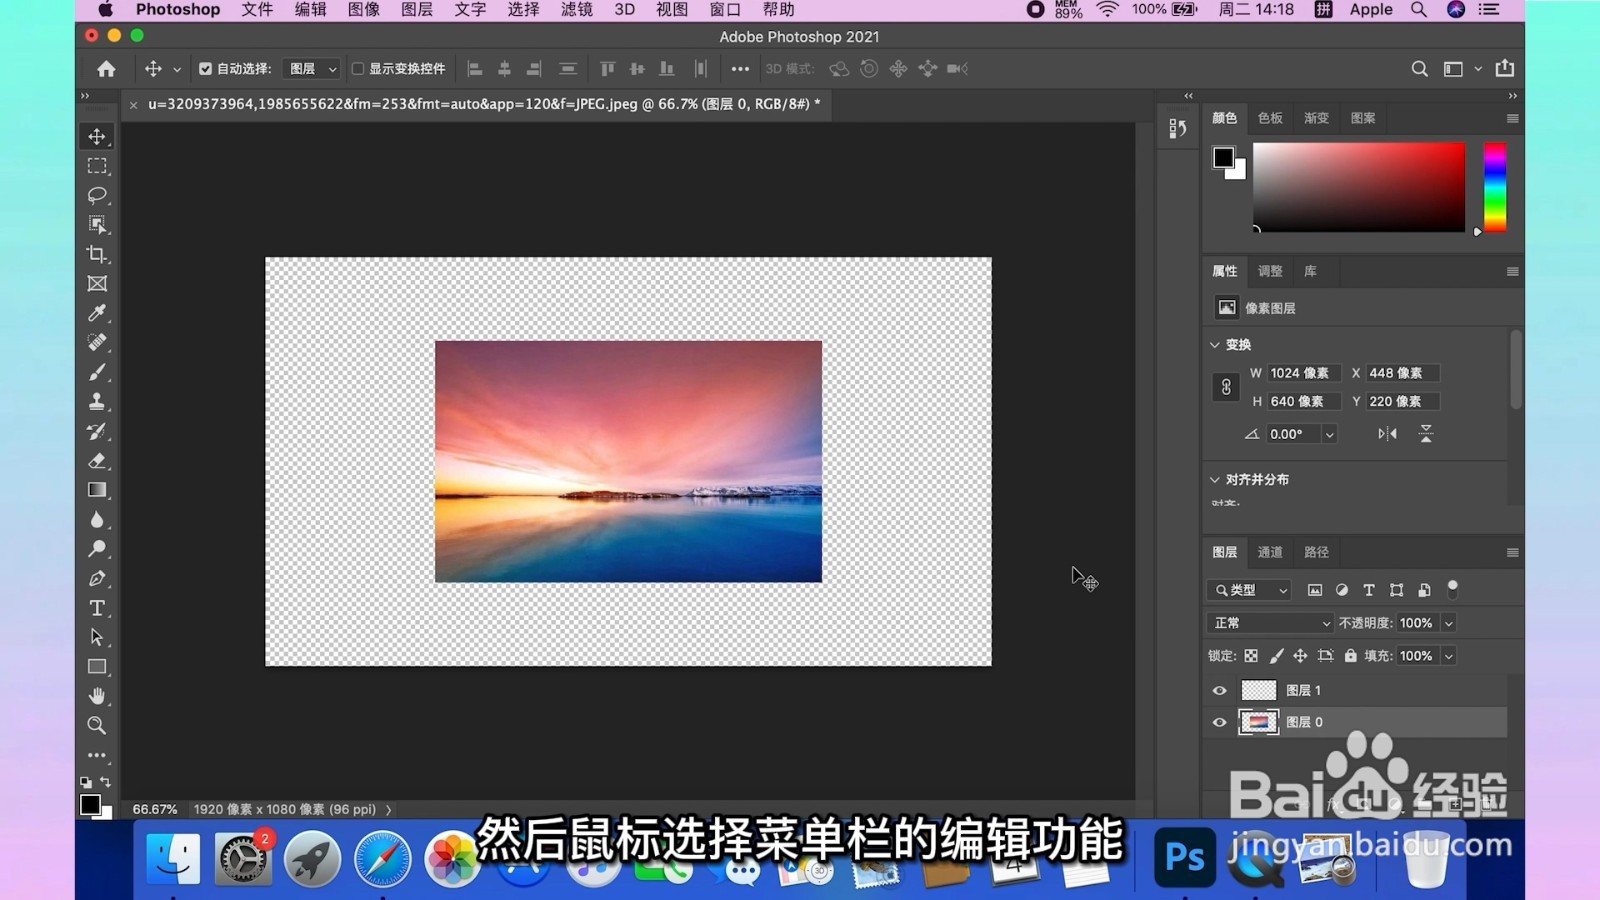Click the X position field 448 像素
Screen dimensions: 1600x900
pos(1402,373)
